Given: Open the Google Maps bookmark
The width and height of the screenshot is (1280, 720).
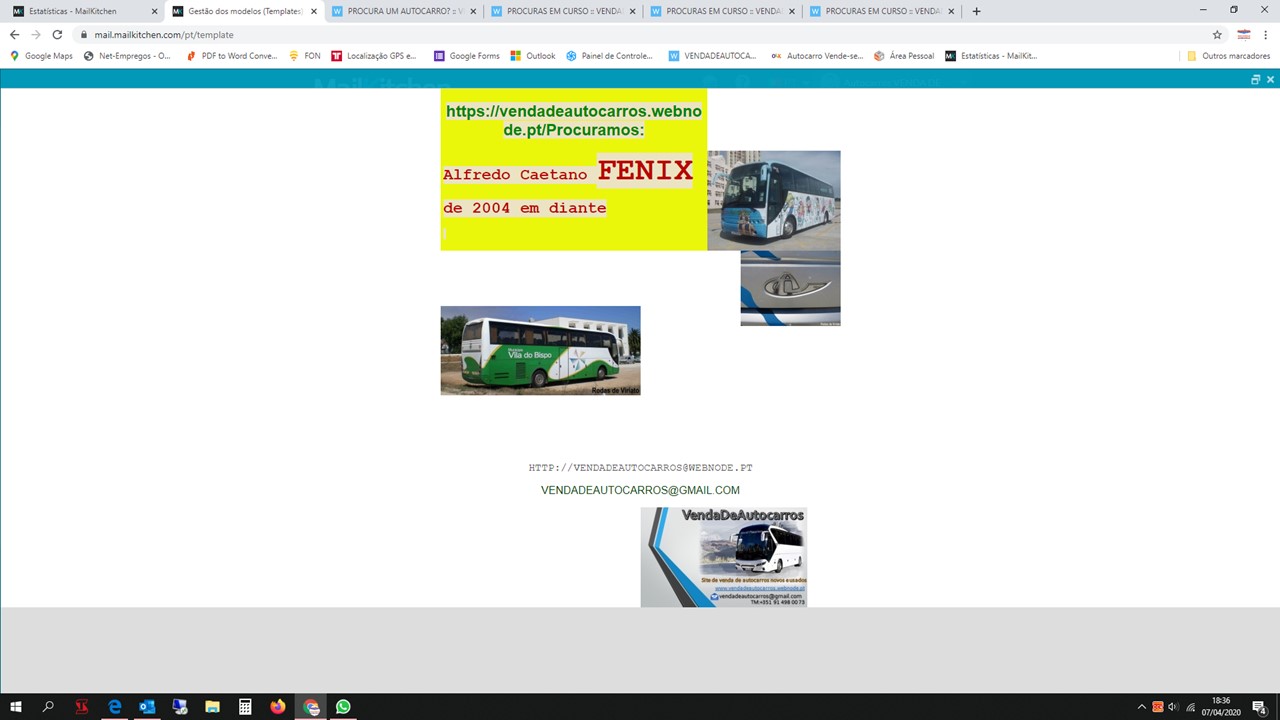Looking at the screenshot, I should pos(41,56).
